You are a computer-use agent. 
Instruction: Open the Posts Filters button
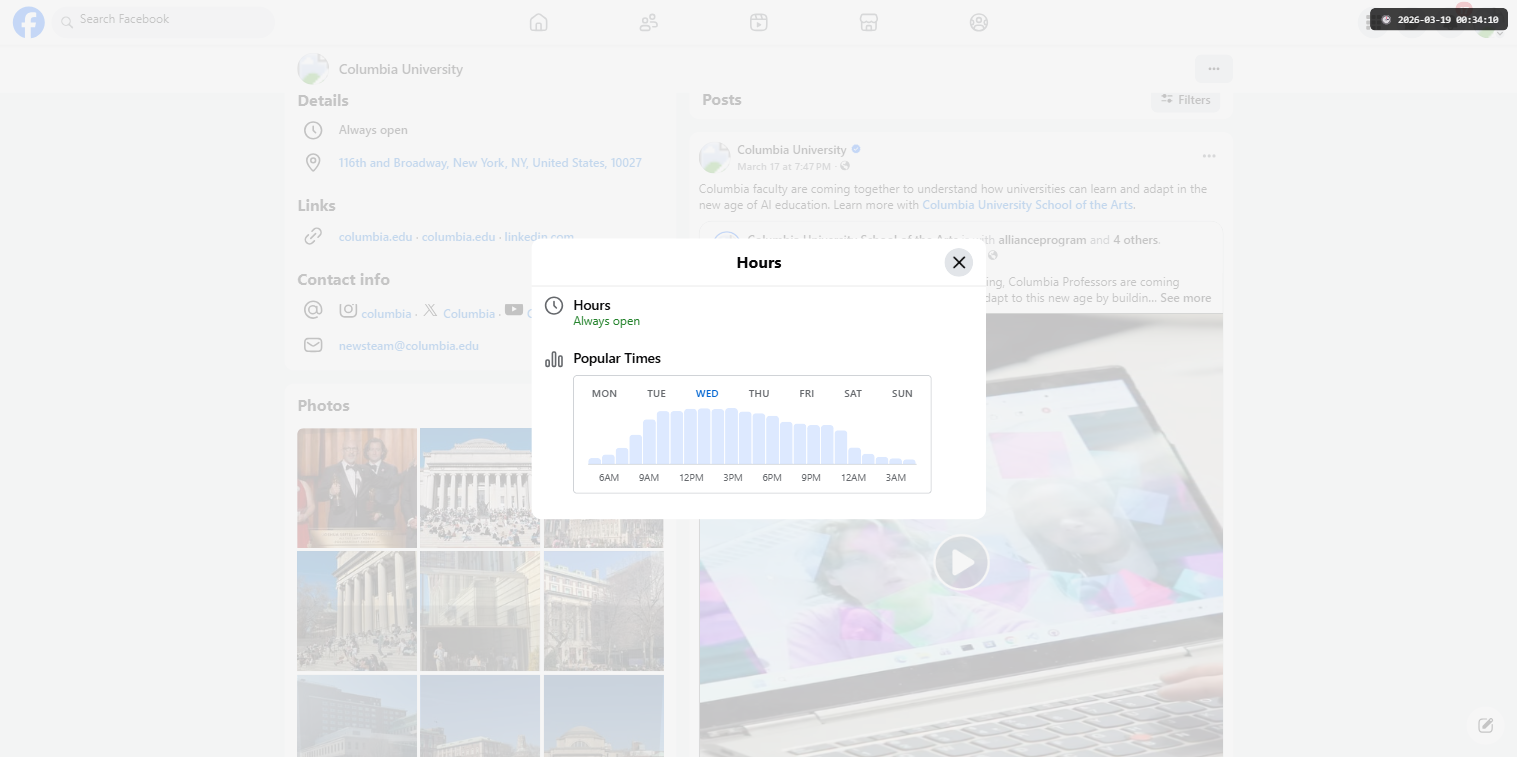tap(1186, 100)
